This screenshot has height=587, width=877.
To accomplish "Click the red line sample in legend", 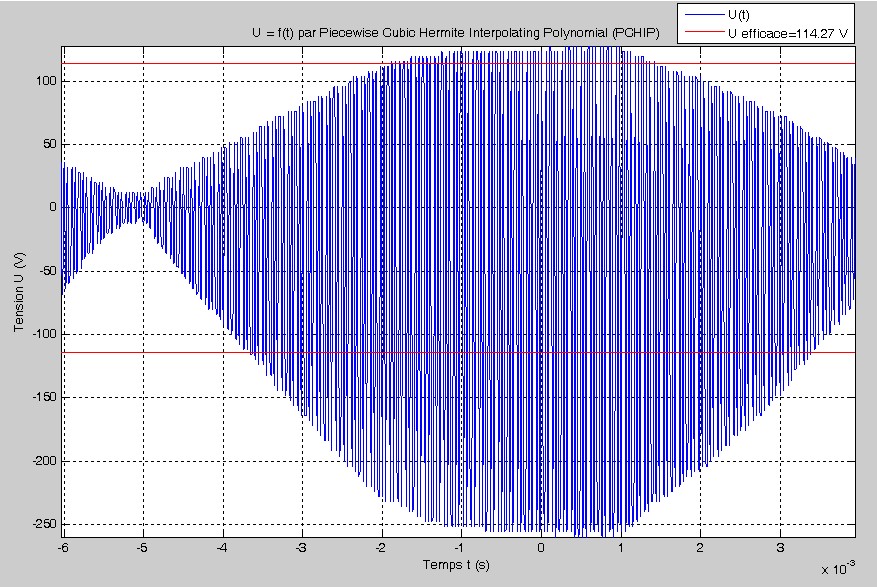I will pos(705,32).
